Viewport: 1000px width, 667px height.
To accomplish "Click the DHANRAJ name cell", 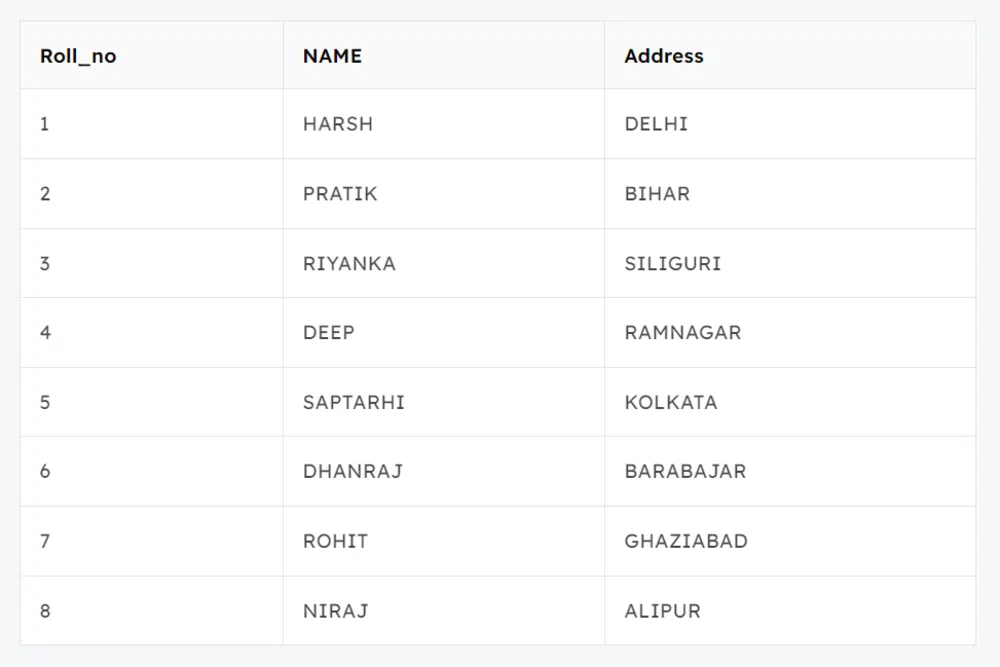I will click(x=353, y=471).
